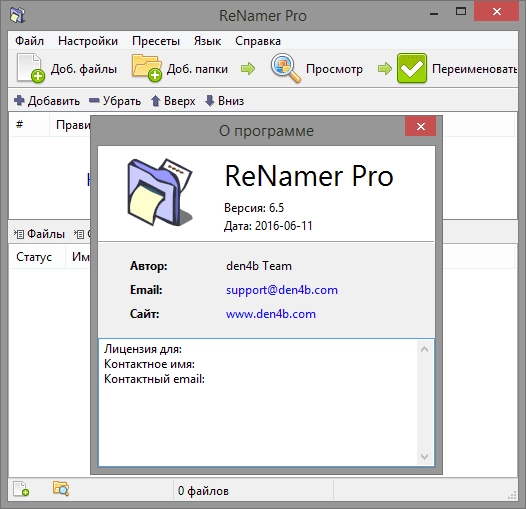This screenshot has width=526, height=509.
Task: Click the support@den4b.com email link
Action: (x=282, y=290)
